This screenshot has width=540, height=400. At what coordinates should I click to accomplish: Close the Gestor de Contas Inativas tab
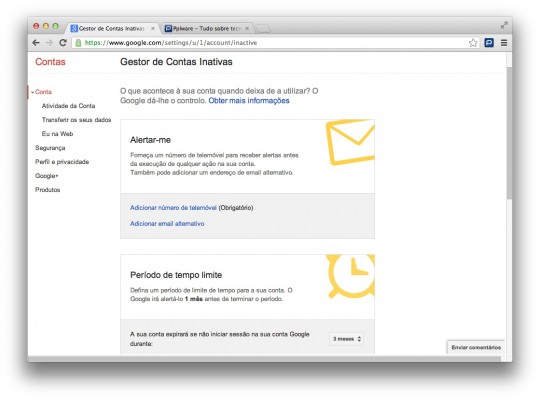[153, 29]
